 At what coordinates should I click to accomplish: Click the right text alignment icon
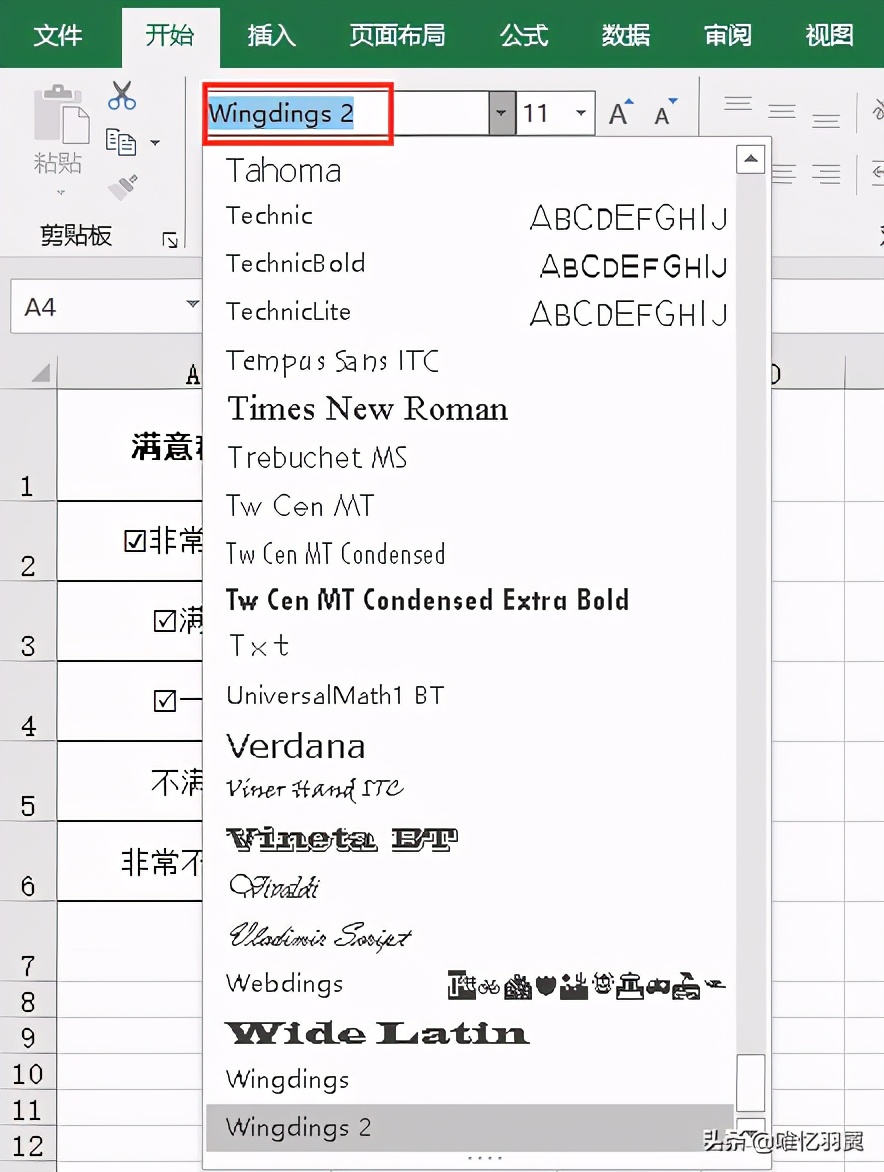click(x=826, y=174)
